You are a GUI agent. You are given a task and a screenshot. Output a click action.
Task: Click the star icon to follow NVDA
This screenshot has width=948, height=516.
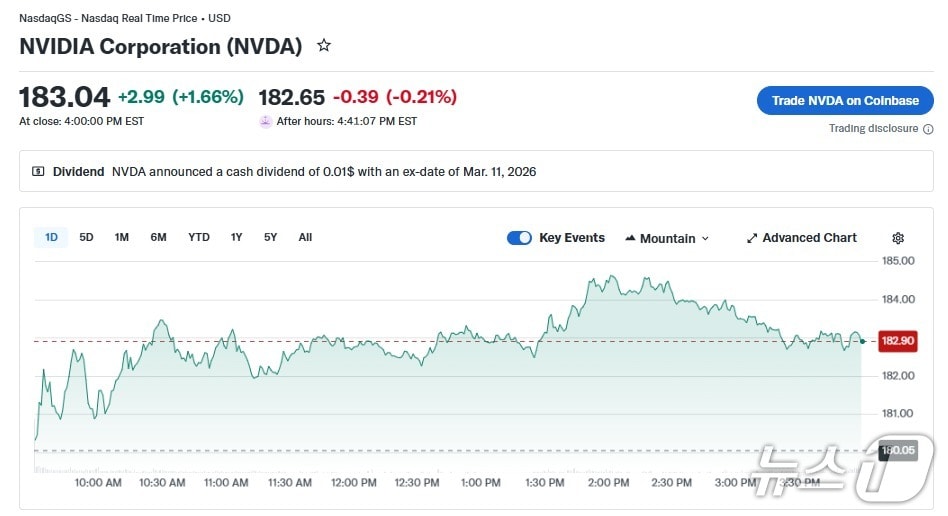(x=323, y=46)
